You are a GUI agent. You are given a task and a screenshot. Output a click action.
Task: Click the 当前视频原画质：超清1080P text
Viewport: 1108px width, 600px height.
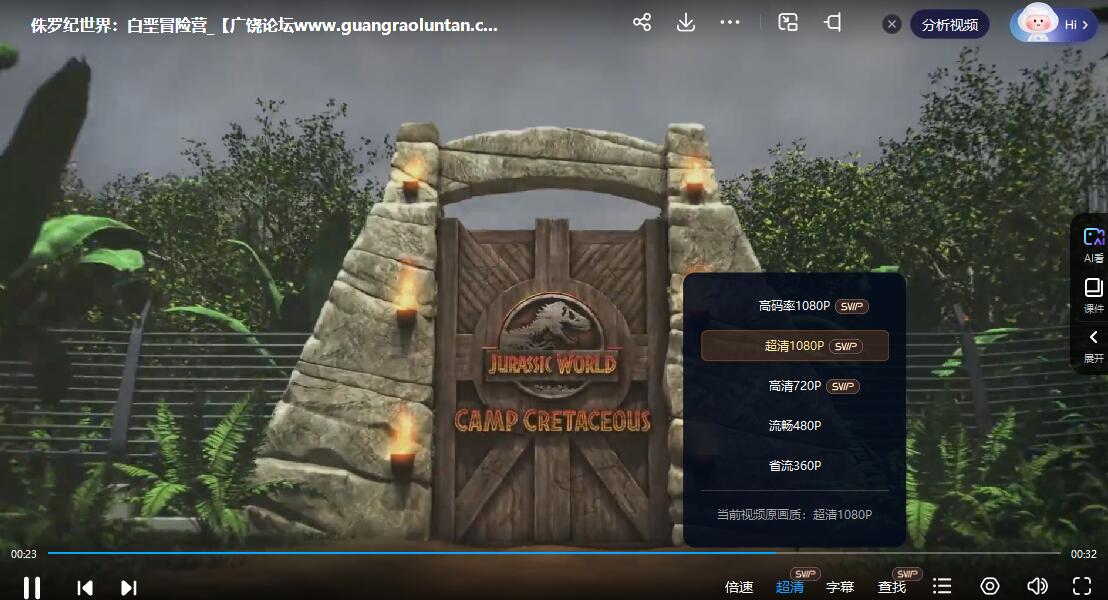pos(795,514)
